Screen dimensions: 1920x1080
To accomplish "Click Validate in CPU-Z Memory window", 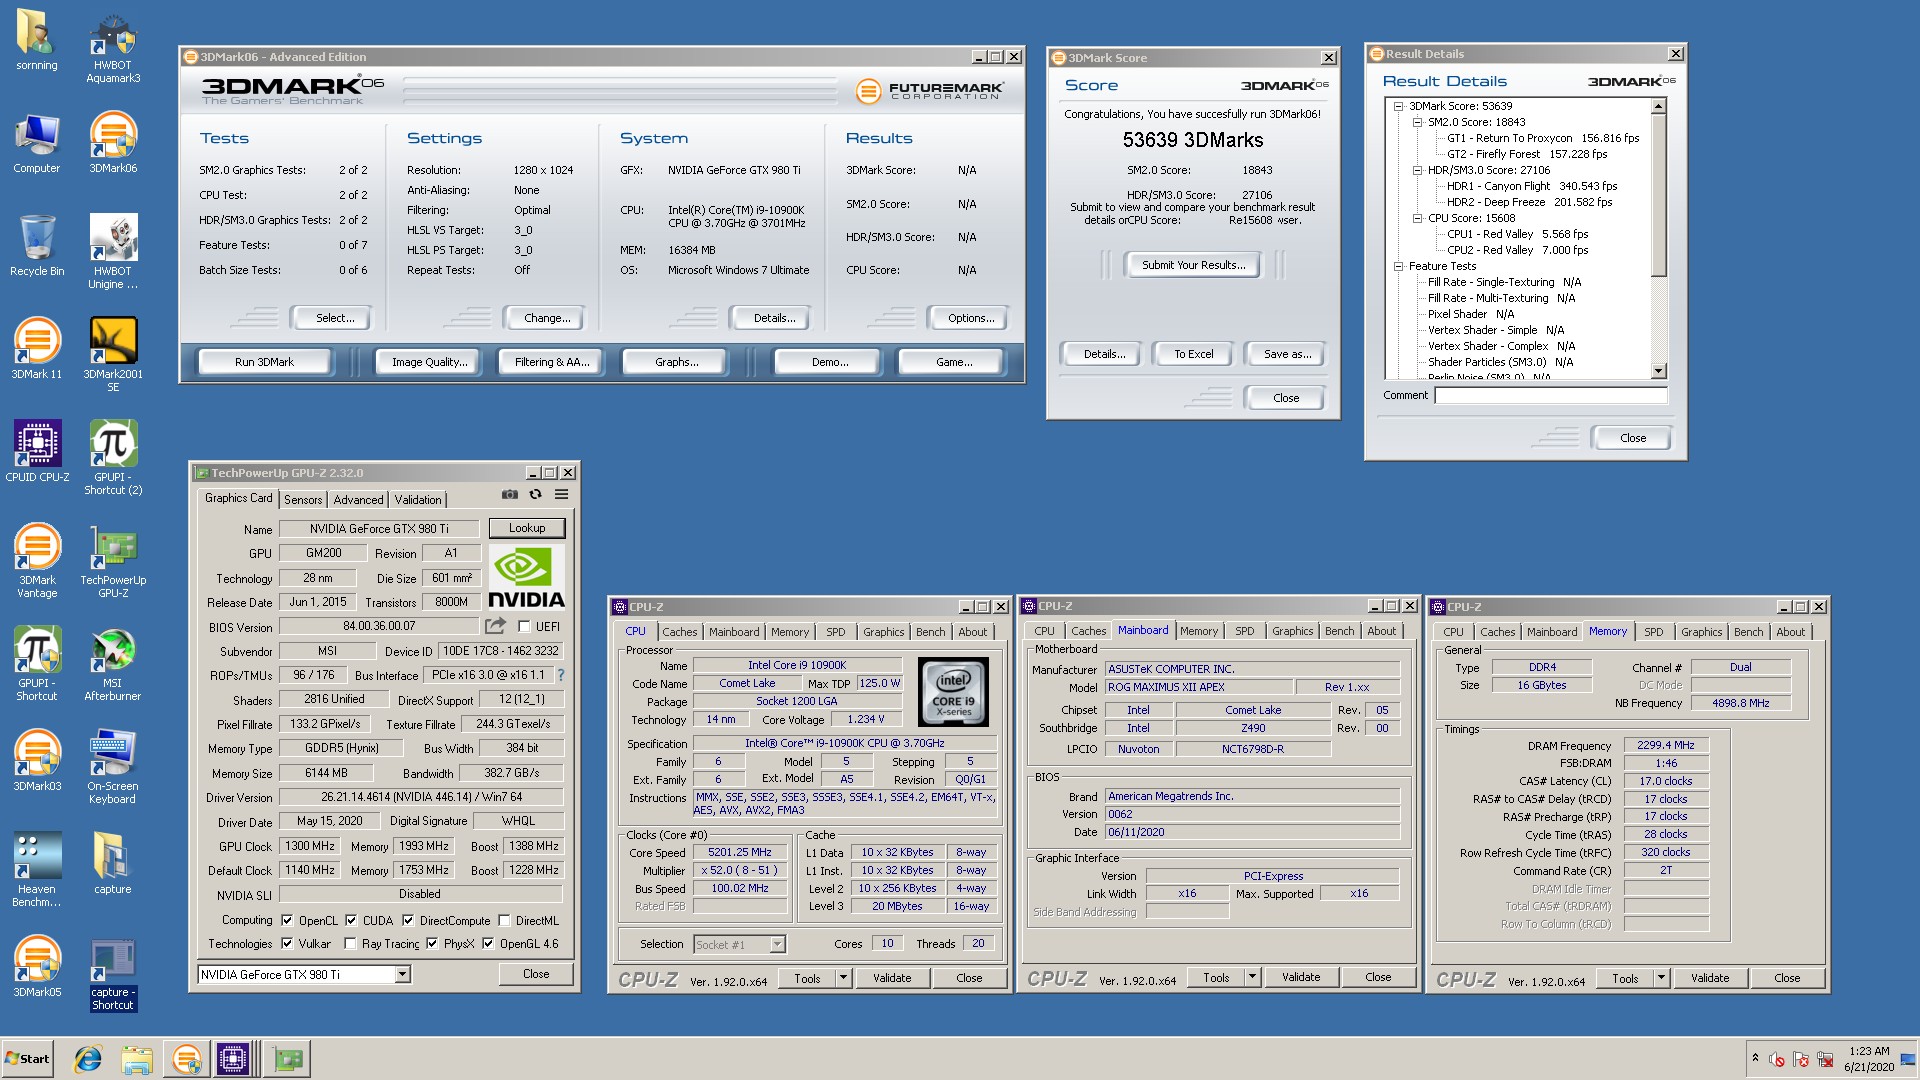I will (1710, 978).
